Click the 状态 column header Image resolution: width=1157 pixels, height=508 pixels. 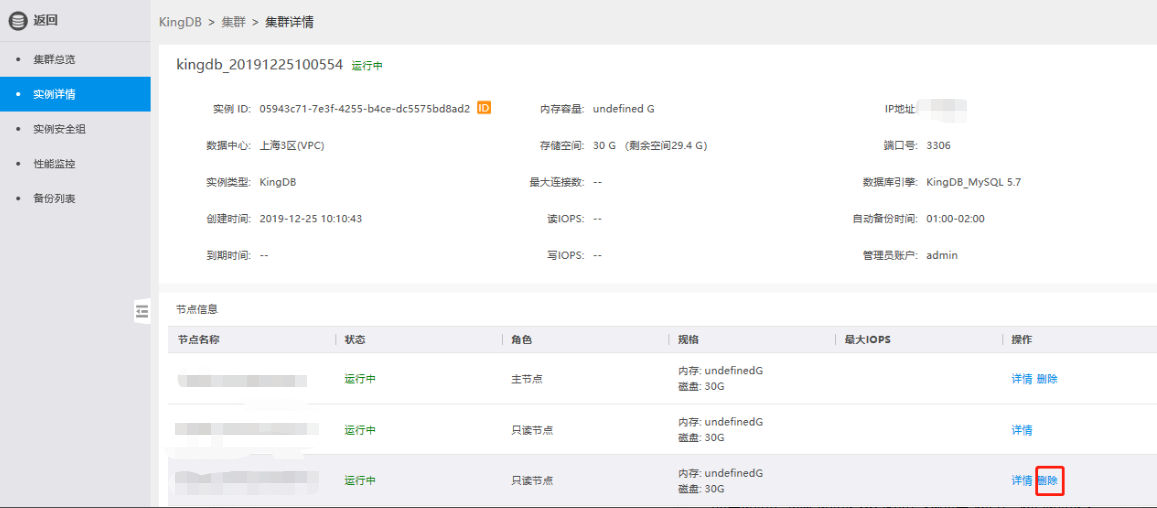coord(355,340)
